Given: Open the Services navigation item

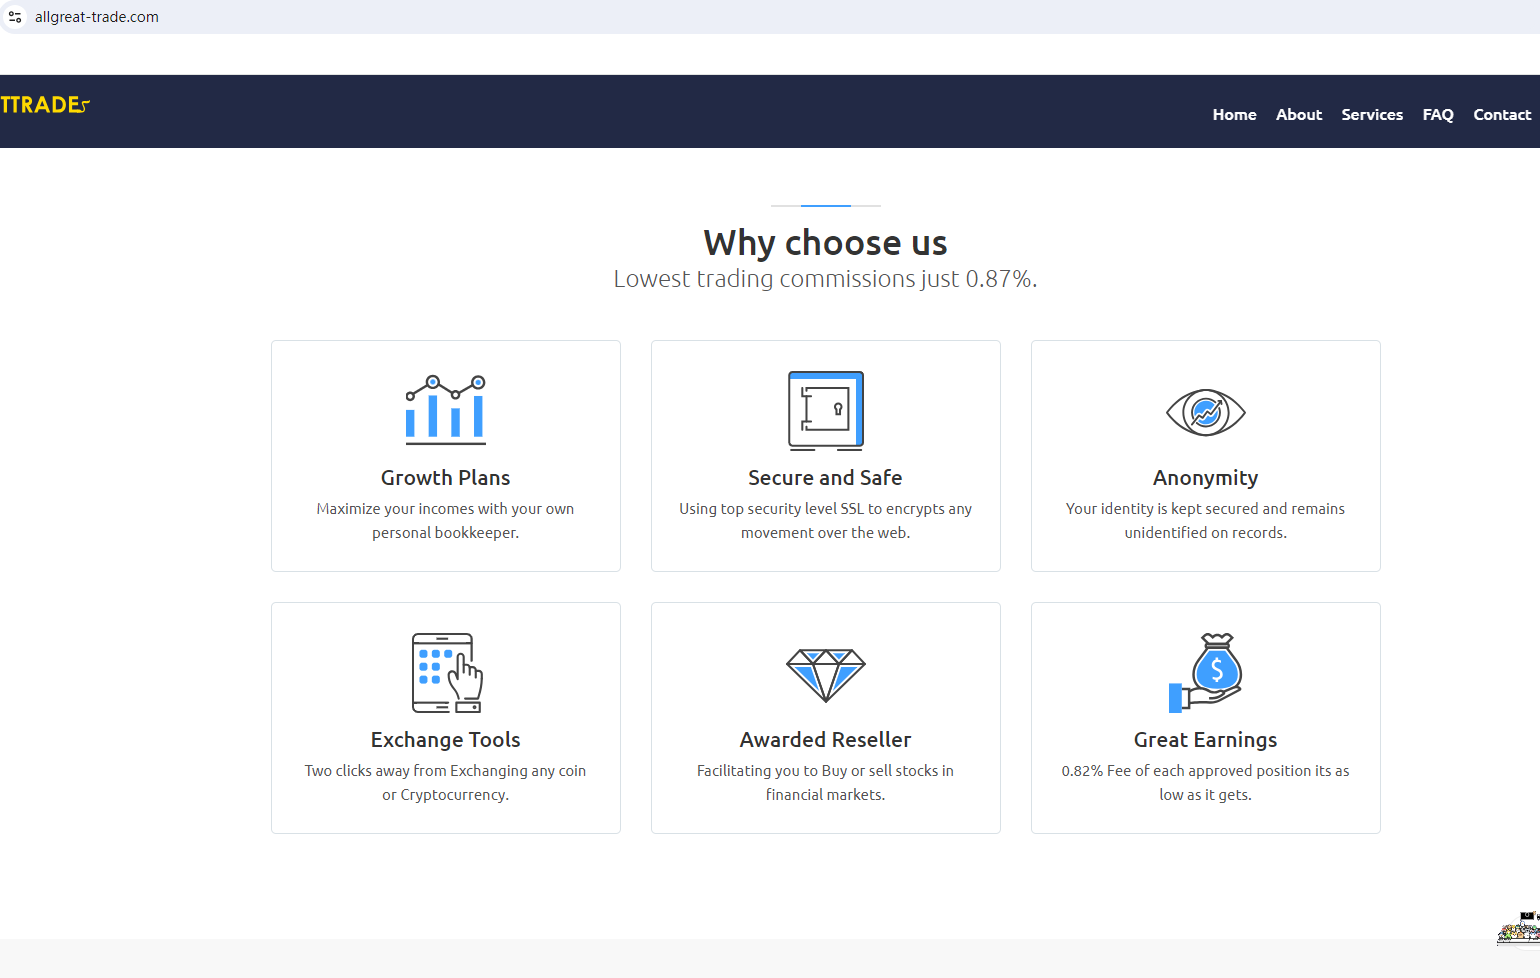Looking at the screenshot, I should 1371,115.
